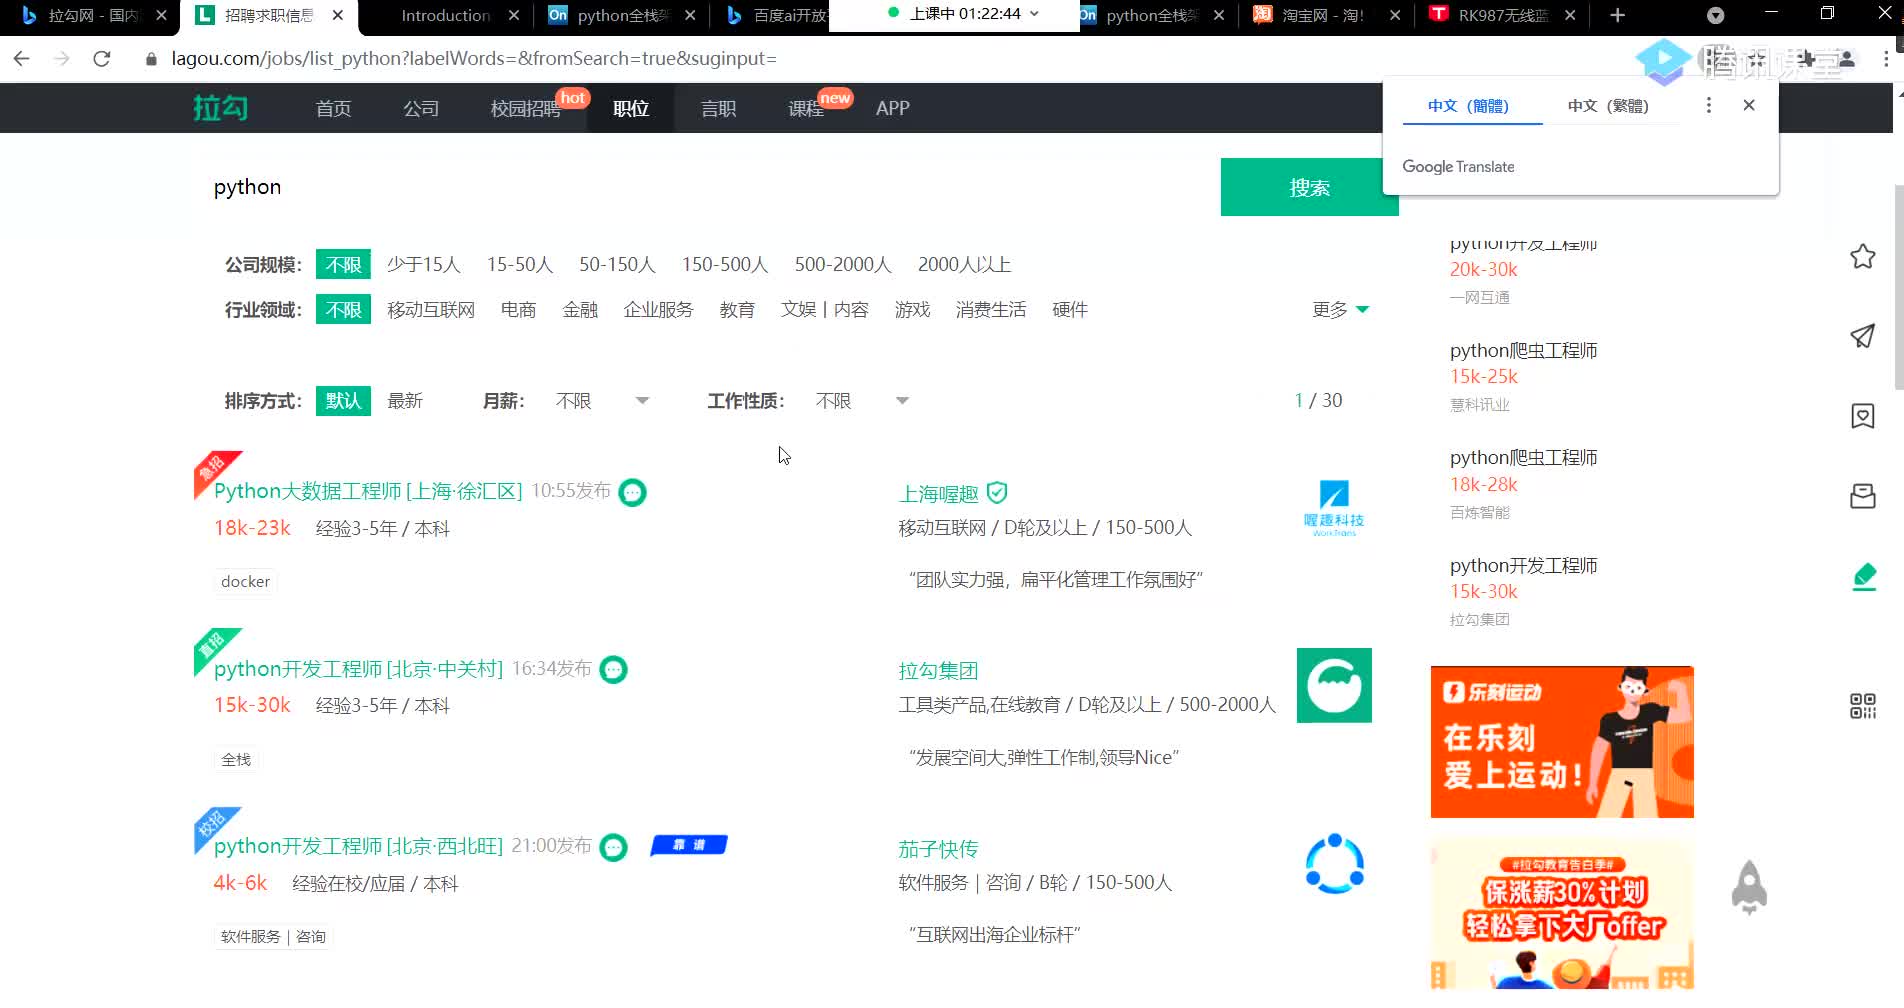Click chat icon beside python开发工程师 西北旺 posting
Image resolution: width=1904 pixels, height=1008 pixels.
[613, 848]
